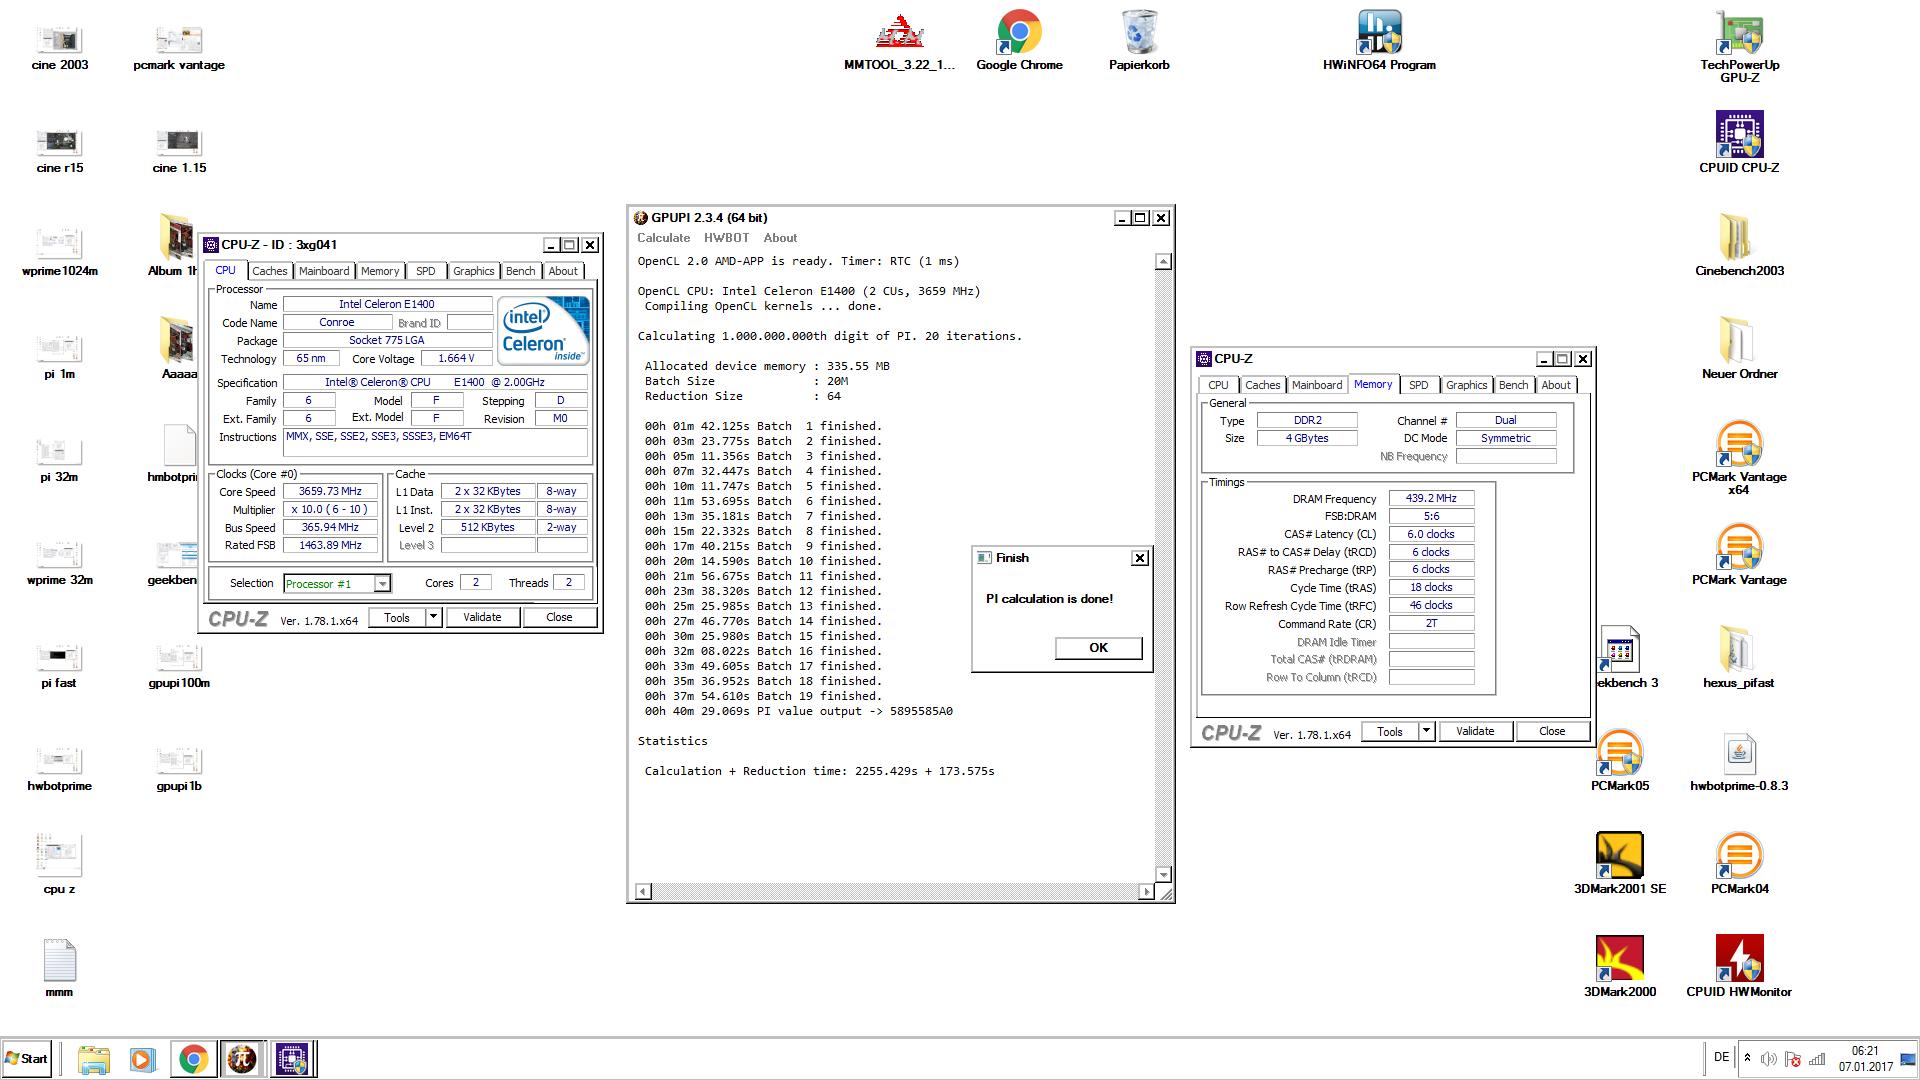Switch to CPU-Z taskbar item
The width and height of the screenshot is (1920, 1080).
[x=292, y=1059]
